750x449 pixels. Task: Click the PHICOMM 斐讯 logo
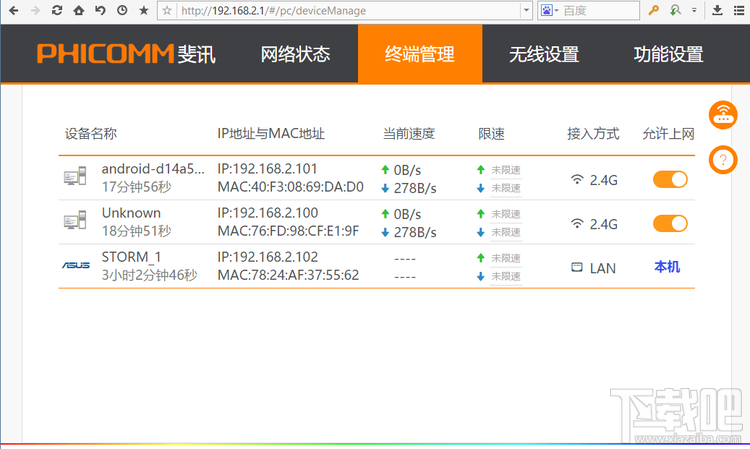tap(126, 54)
